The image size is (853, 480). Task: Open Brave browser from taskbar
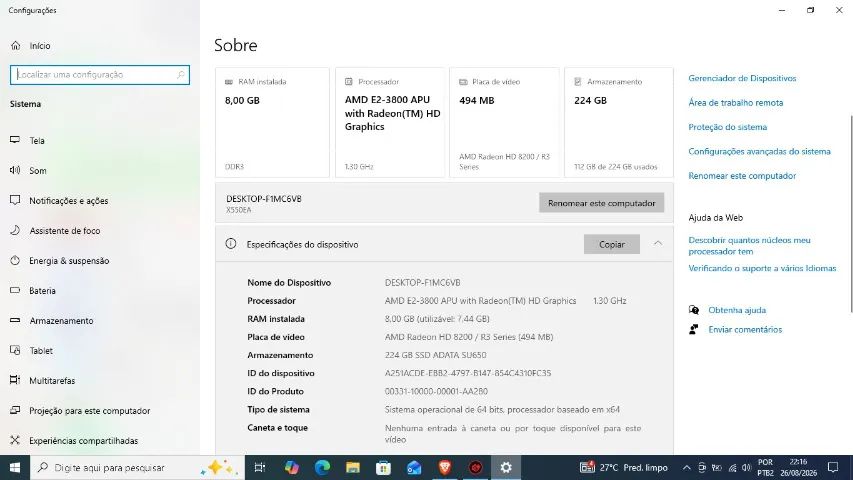click(x=444, y=467)
